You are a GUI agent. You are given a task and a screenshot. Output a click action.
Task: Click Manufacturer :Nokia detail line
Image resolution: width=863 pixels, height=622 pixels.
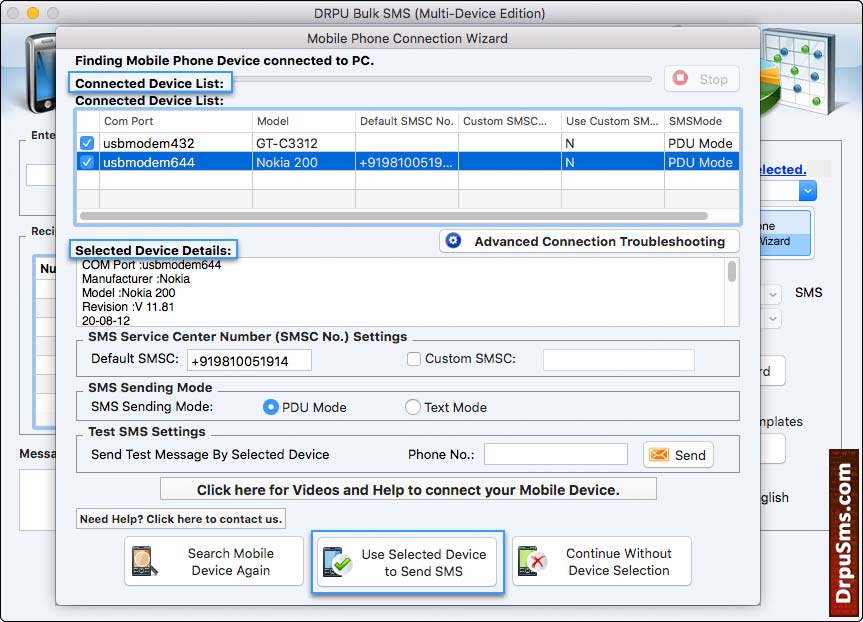(x=136, y=279)
